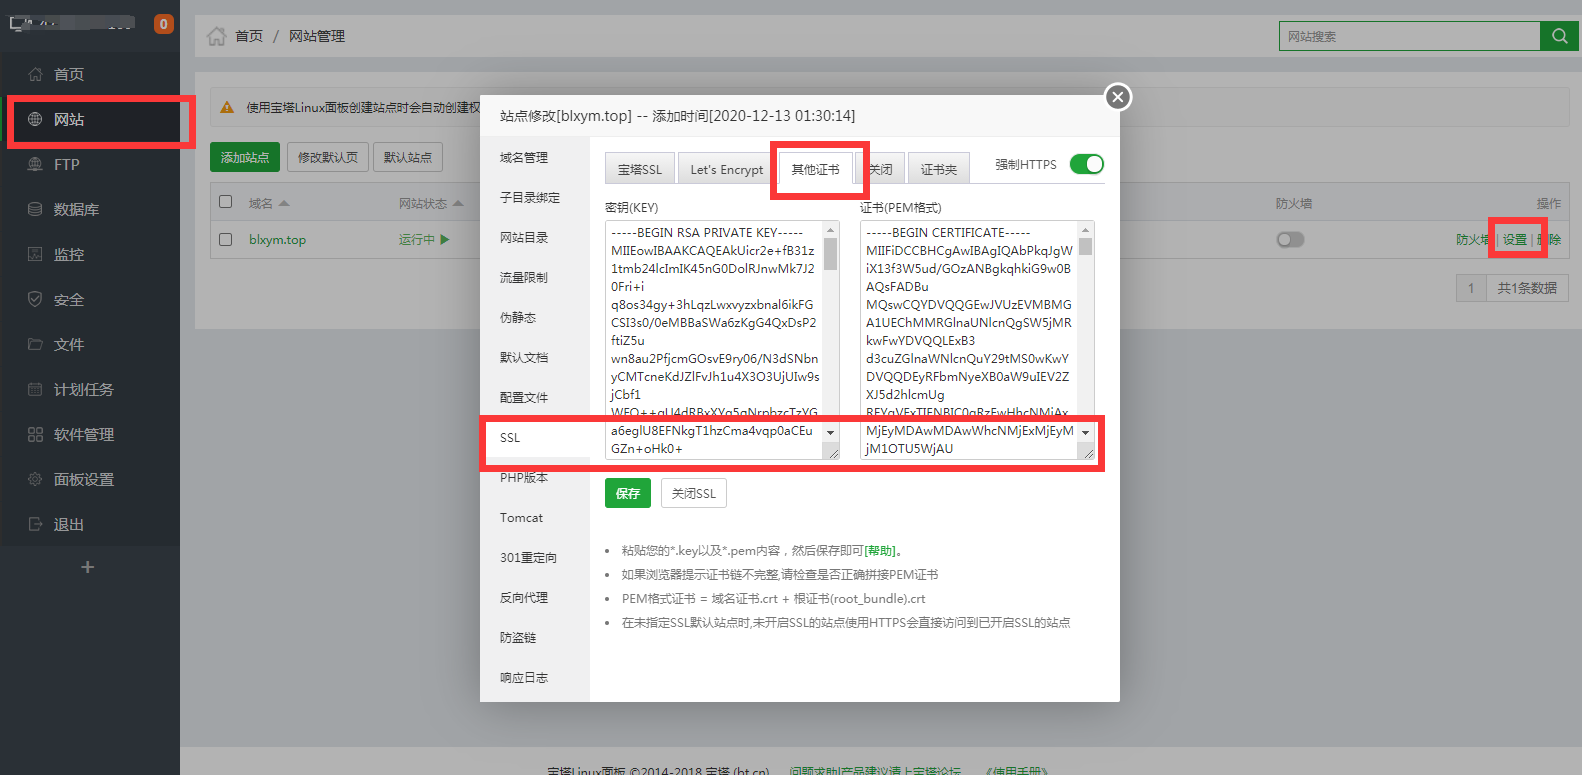Click the 添加站点 button

245,157
